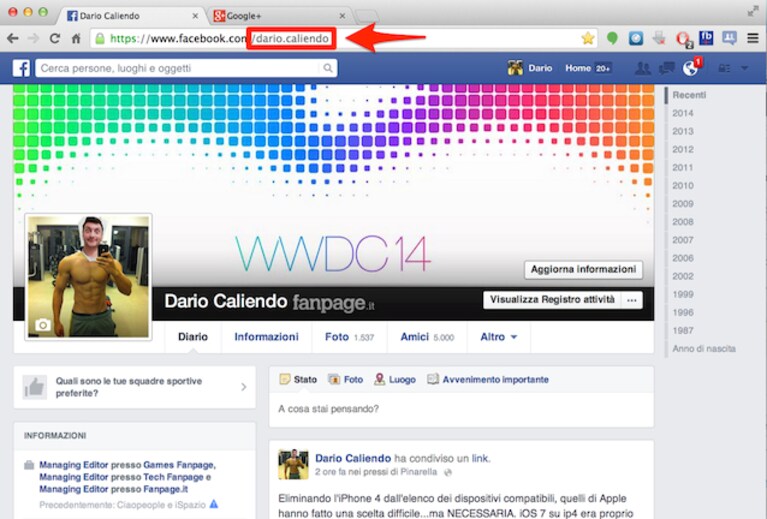Expand the Altro dropdown tab
Viewport: 767px width, 519px height.
pyautogui.click(x=498, y=337)
